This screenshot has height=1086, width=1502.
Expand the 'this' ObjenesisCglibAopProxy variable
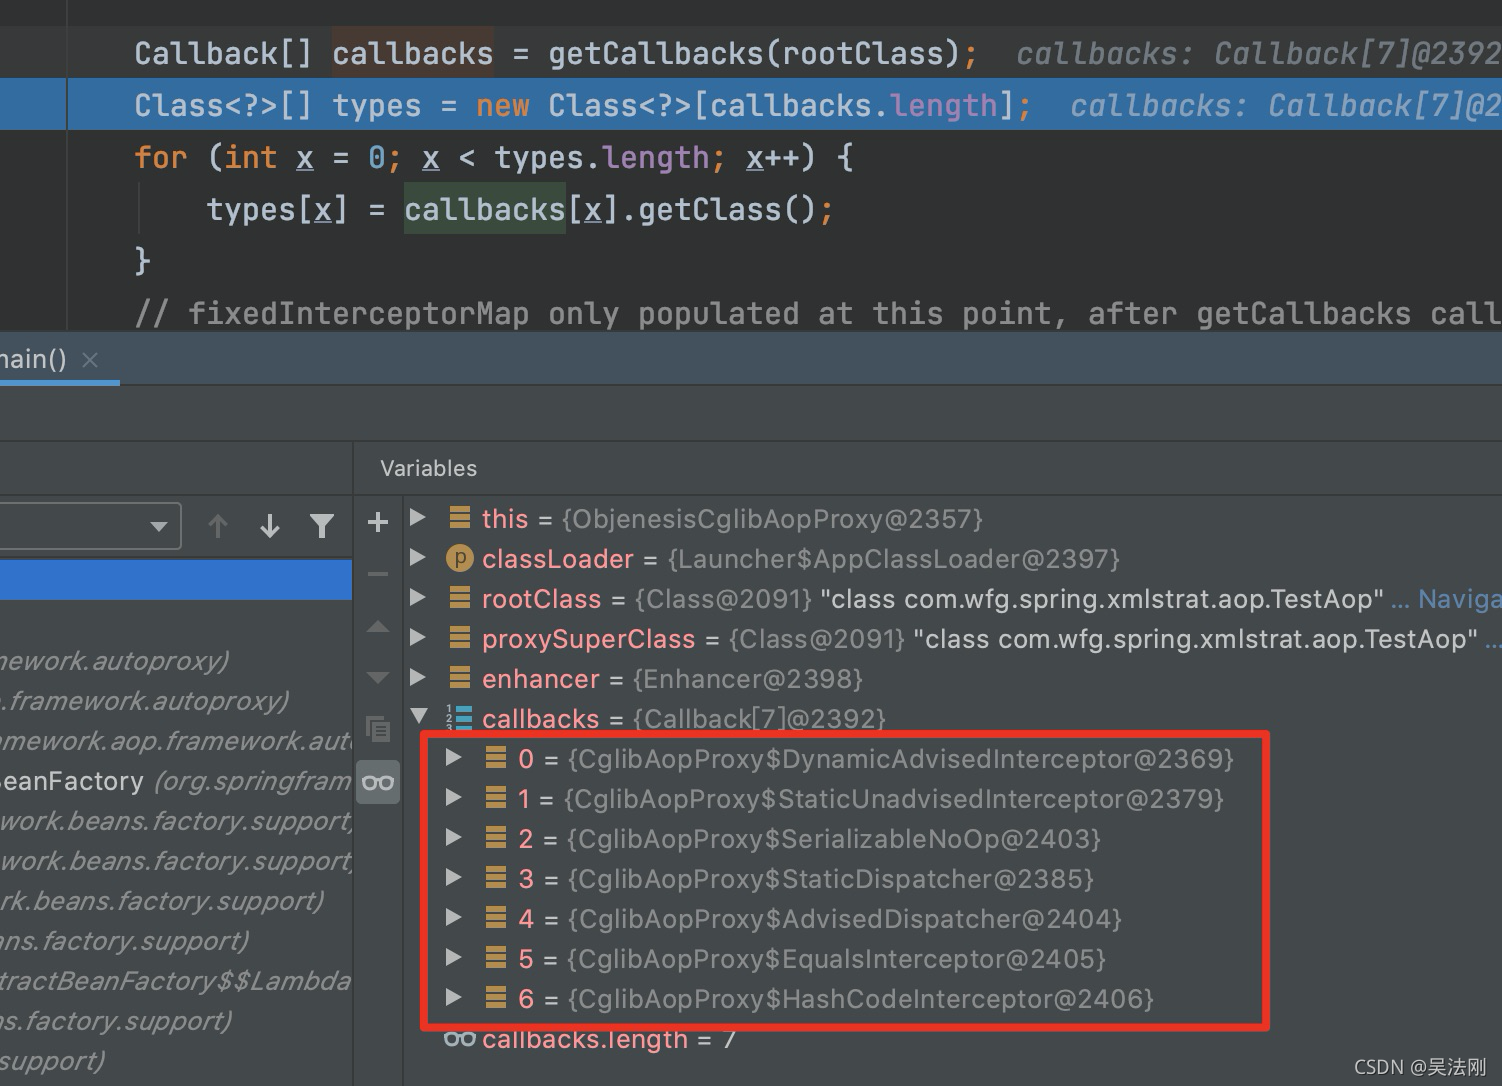(419, 518)
